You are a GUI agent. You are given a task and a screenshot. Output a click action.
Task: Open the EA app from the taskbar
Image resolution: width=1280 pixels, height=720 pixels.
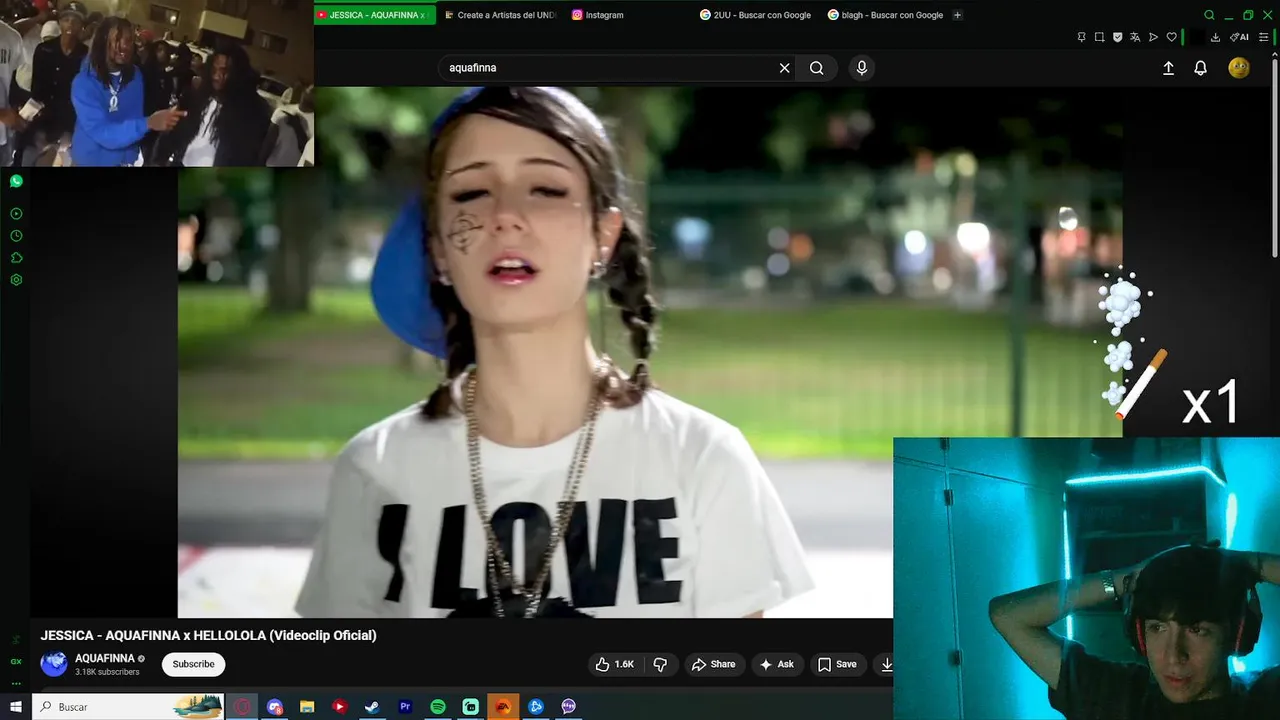tap(503, 706)
